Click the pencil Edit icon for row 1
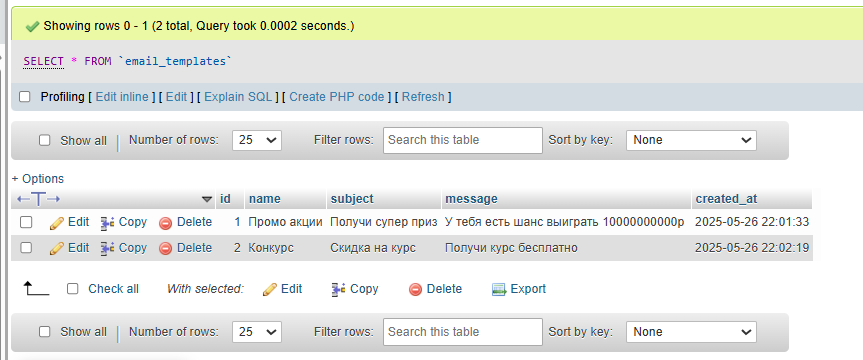Screen dimensions: 863x360 tap(57, 222)
